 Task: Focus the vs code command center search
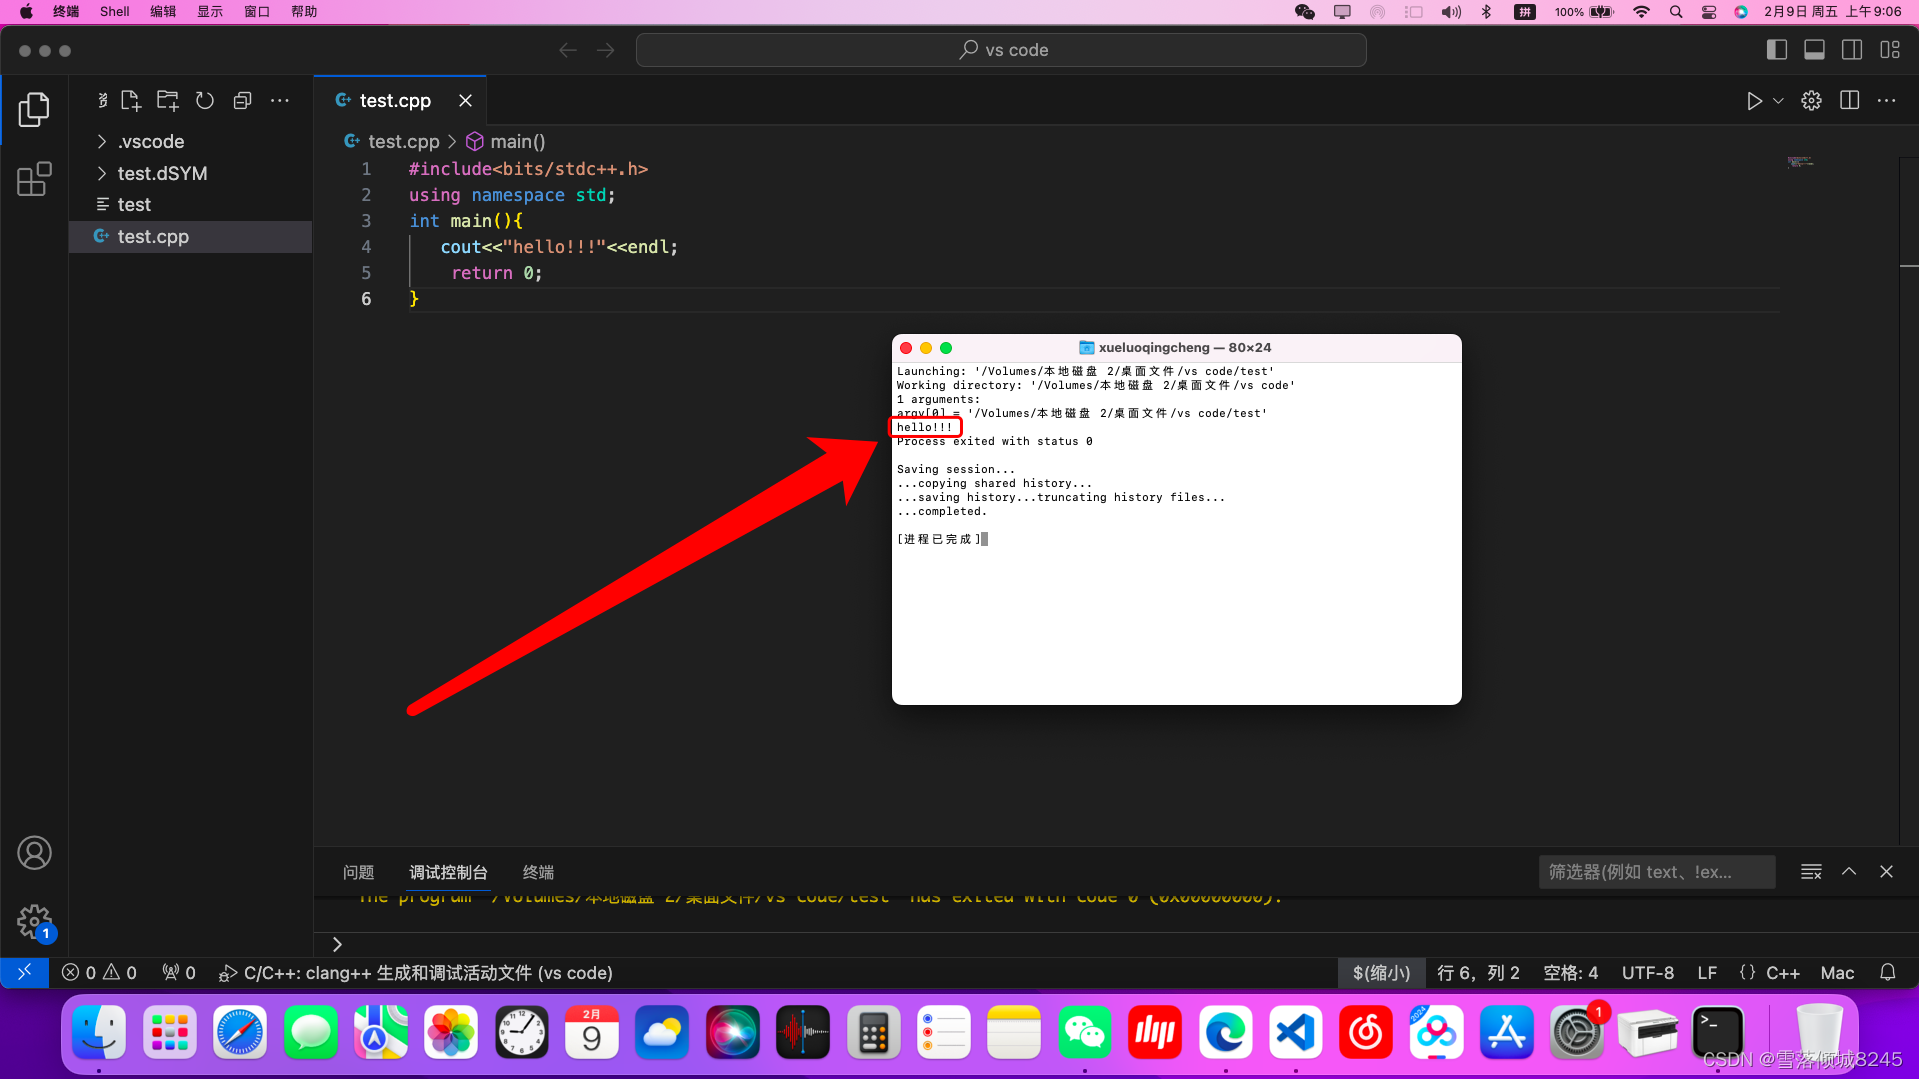pos(1001,50)
